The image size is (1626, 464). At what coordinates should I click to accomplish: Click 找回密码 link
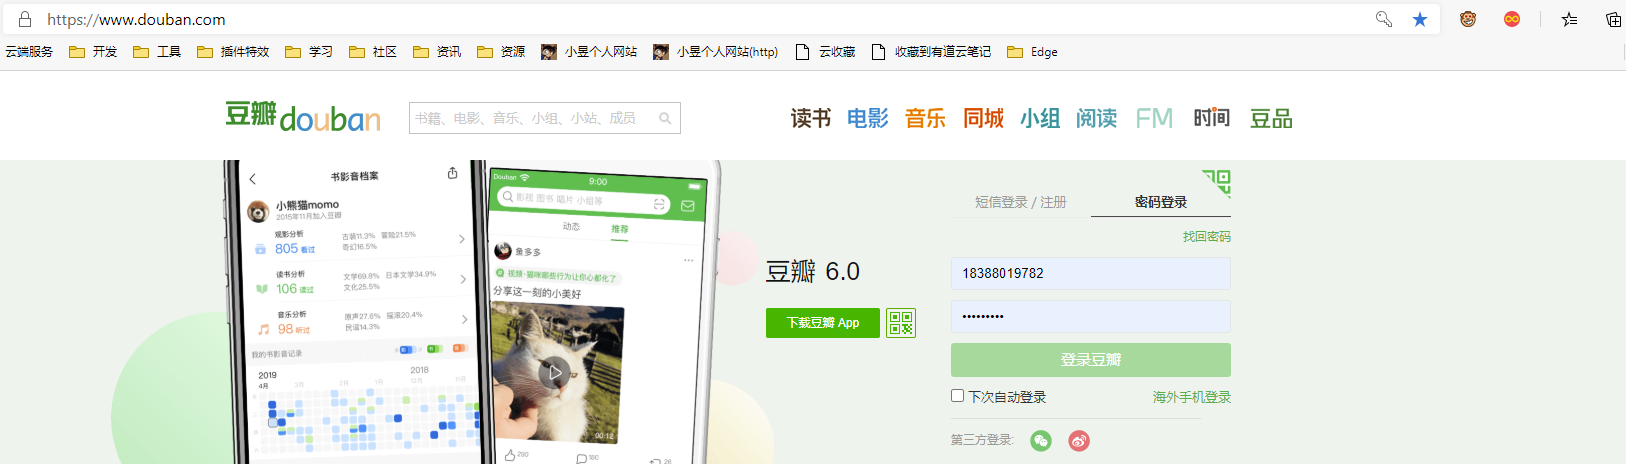coord(1207,237)
